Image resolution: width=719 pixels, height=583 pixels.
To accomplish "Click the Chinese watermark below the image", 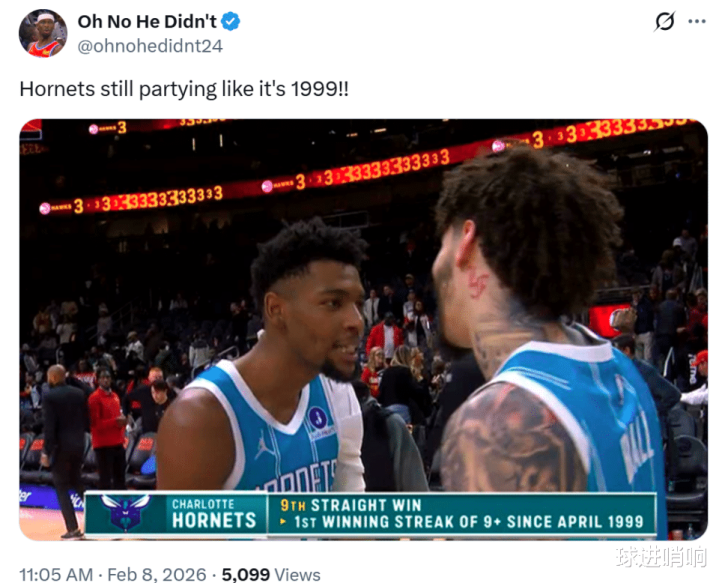I will [x=661, y=557].
